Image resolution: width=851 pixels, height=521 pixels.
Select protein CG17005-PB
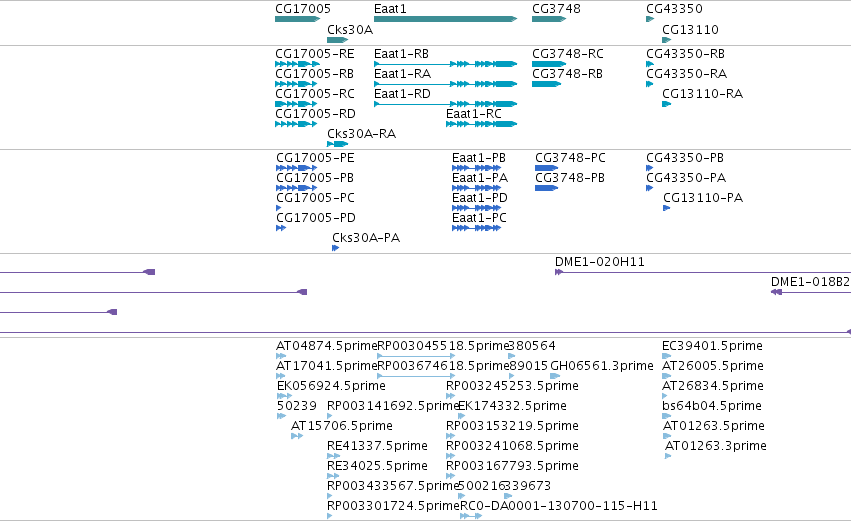coord(315,178)
